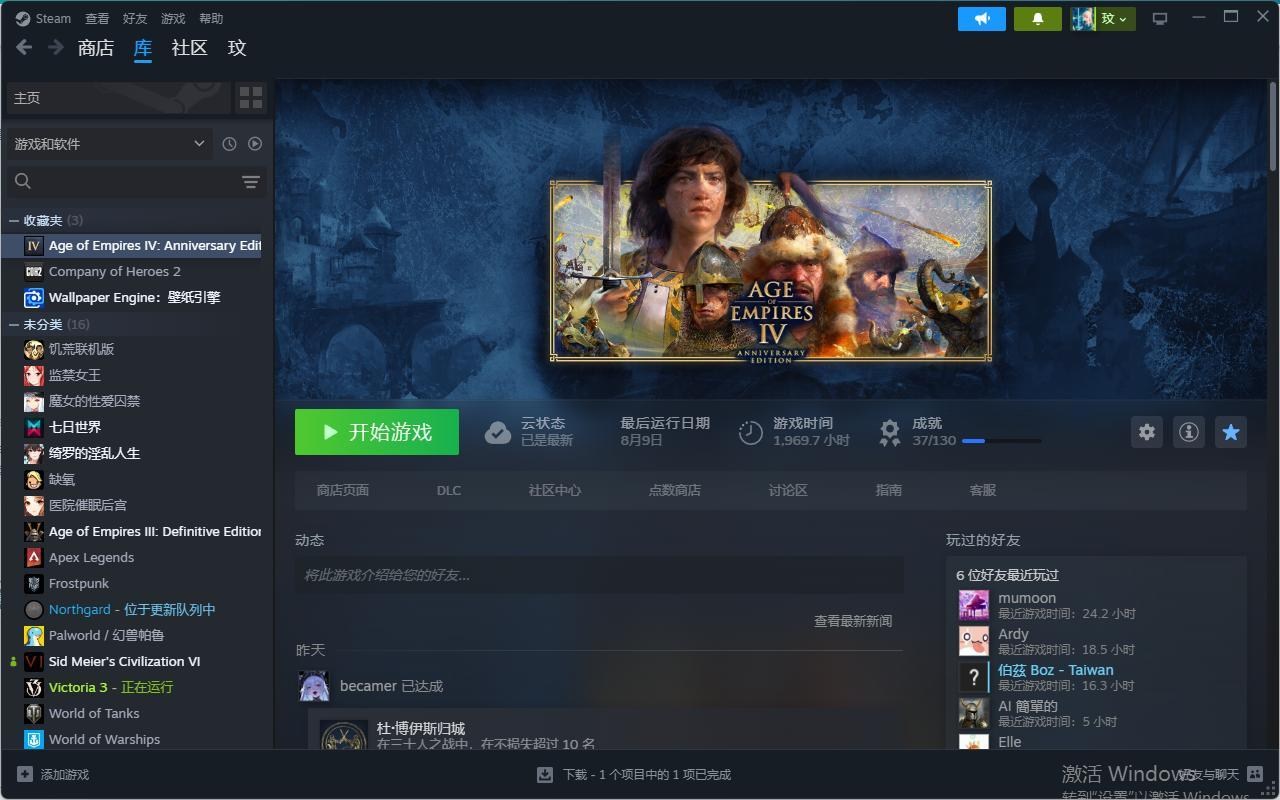Screen dimensions: 1280x800
Task: Click the main page vertical scrollbar
Action: point(1272,125)
